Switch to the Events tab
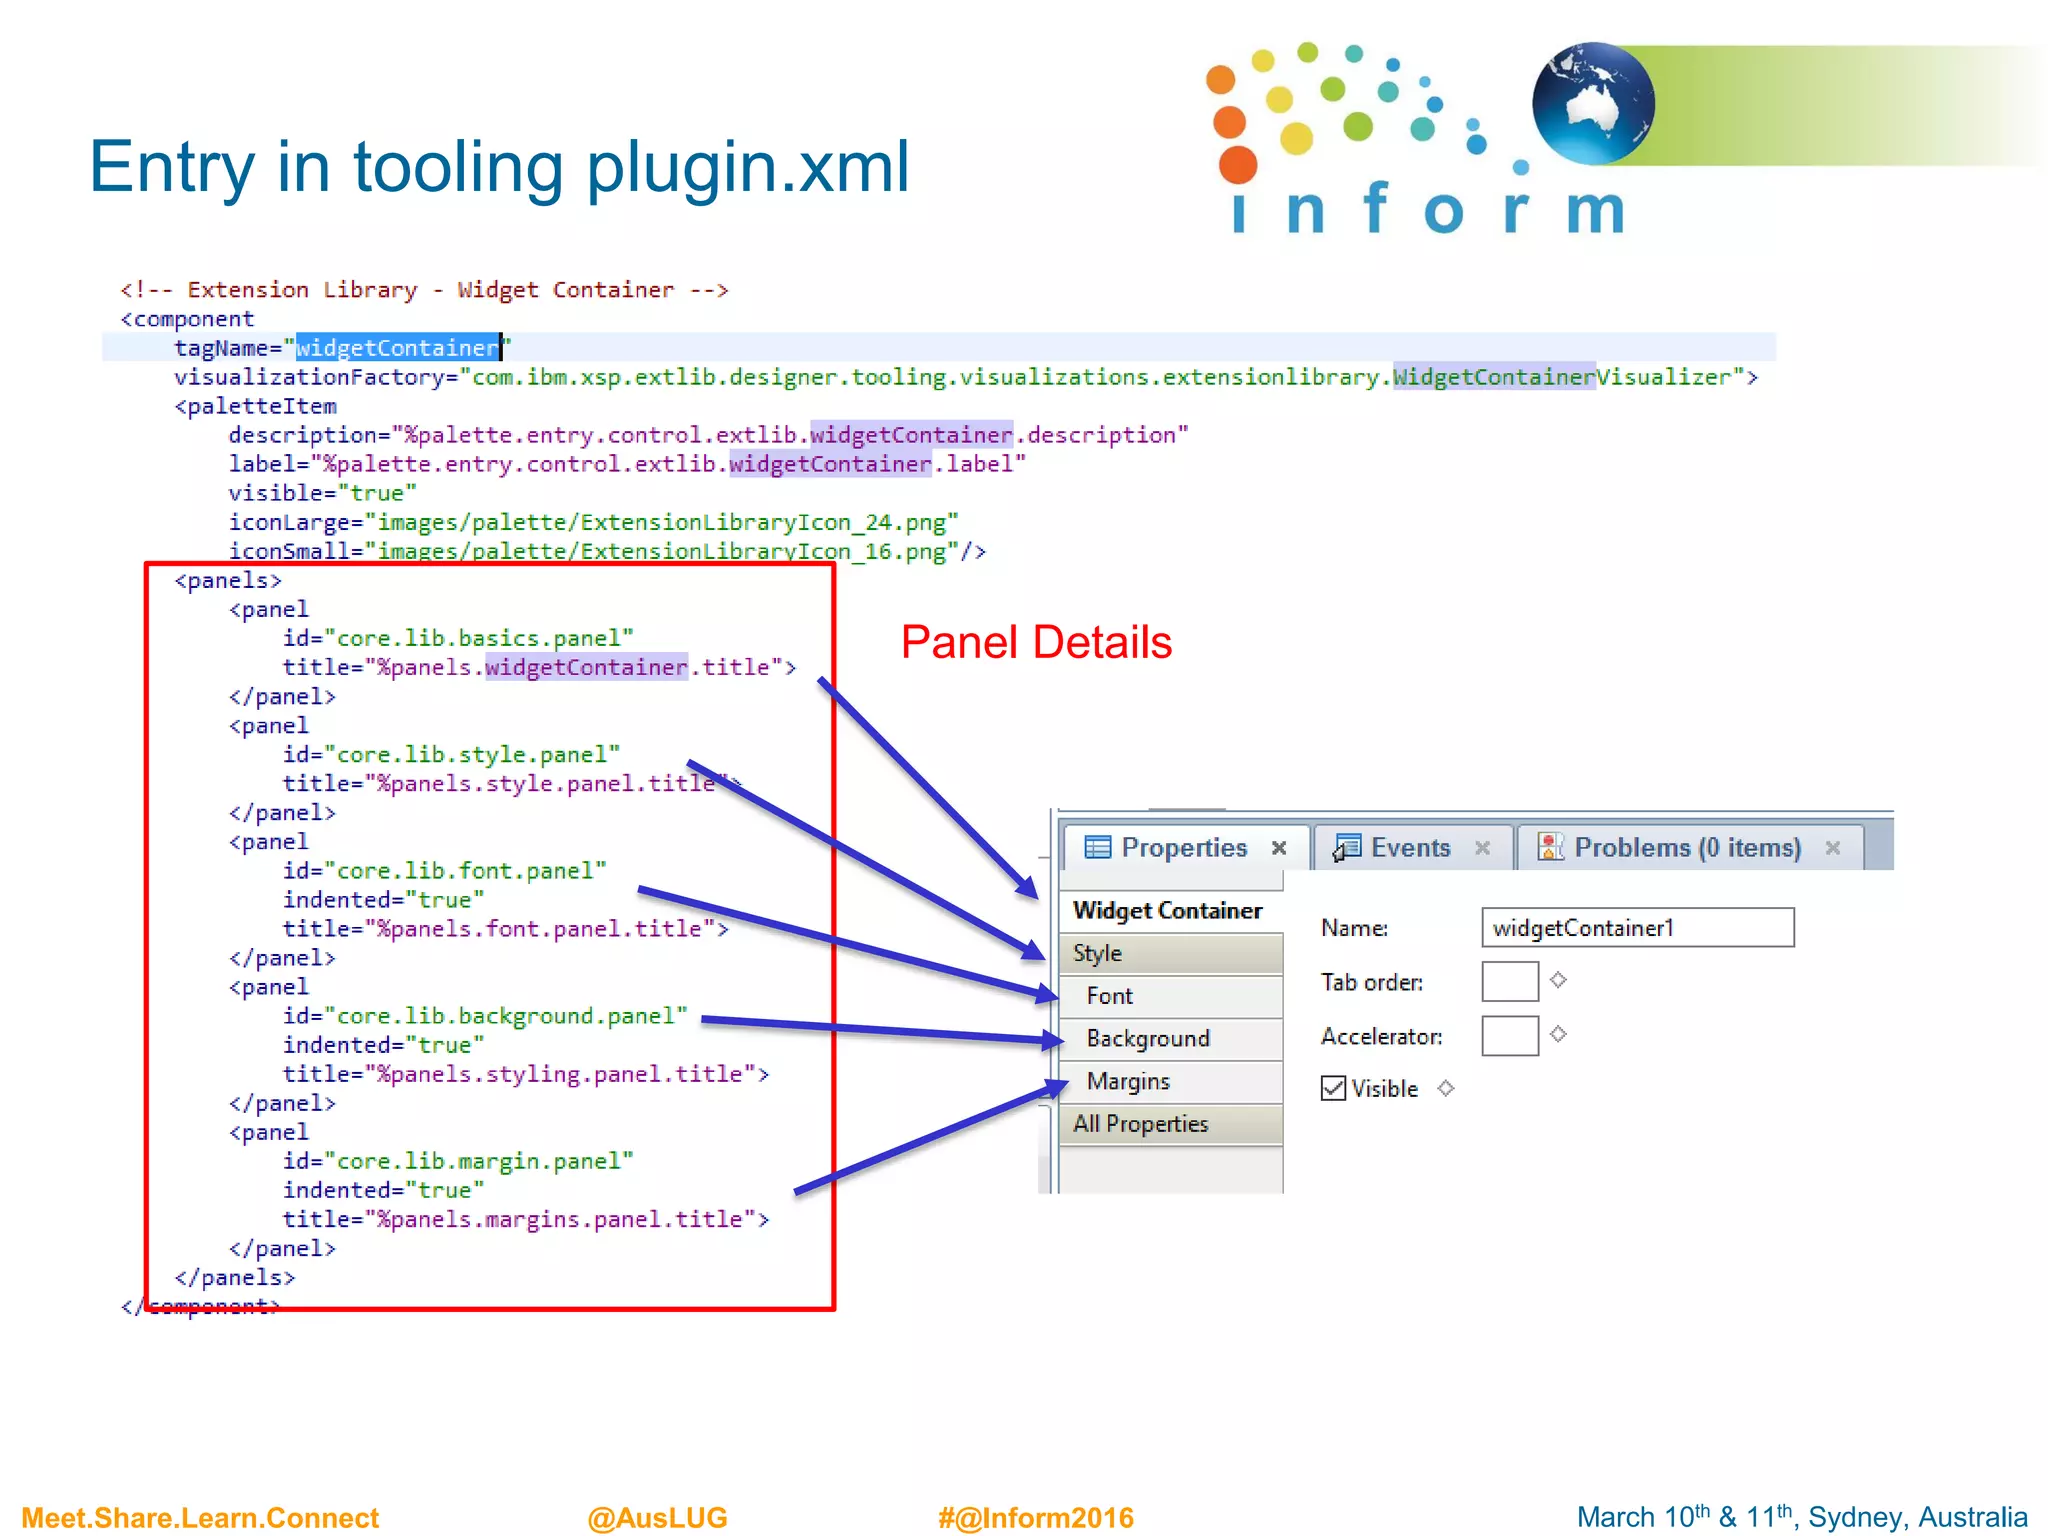 tap(1410, 848)
